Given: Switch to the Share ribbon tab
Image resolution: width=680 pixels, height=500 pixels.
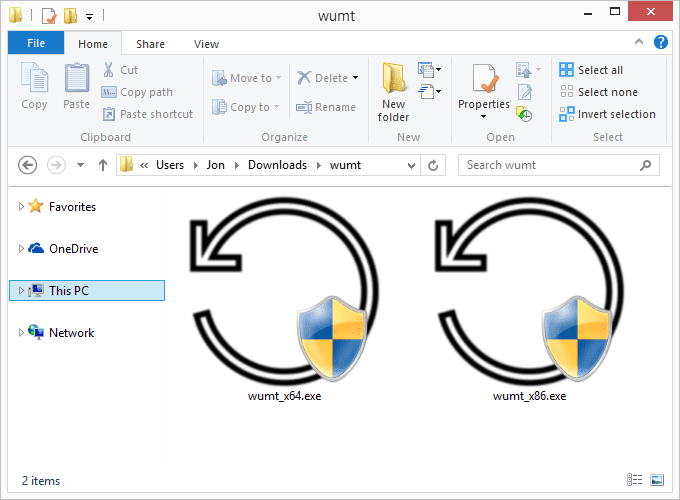Looking at the screenshot, I should coord(151,44).
